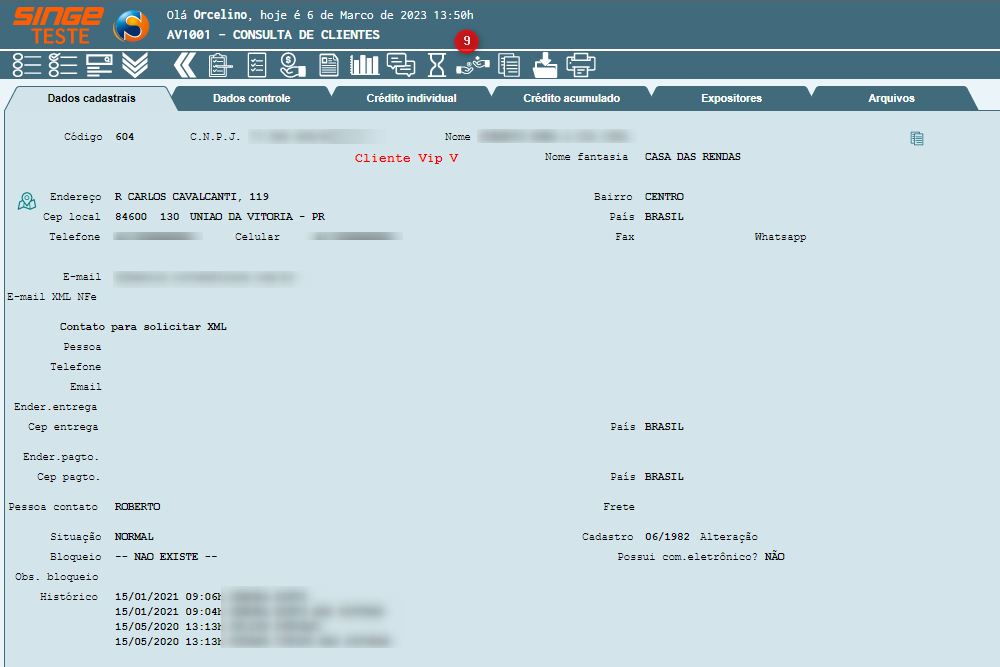Screen dimensions: 1000x667
Task: Click the download tray icon
Action: tap(545, 66)
